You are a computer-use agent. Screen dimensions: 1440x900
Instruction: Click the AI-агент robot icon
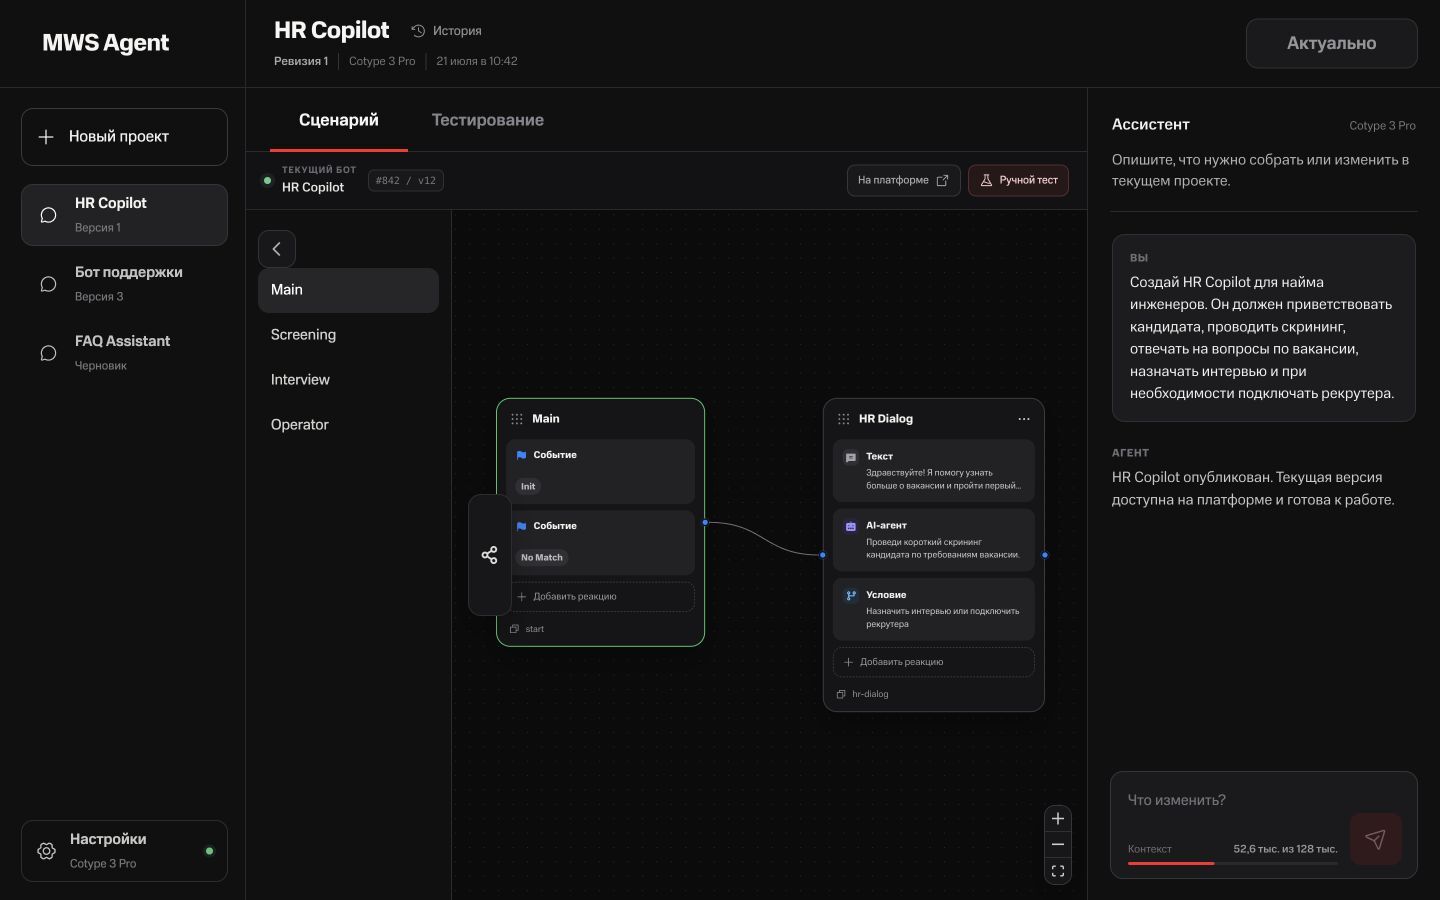point(851,526)
